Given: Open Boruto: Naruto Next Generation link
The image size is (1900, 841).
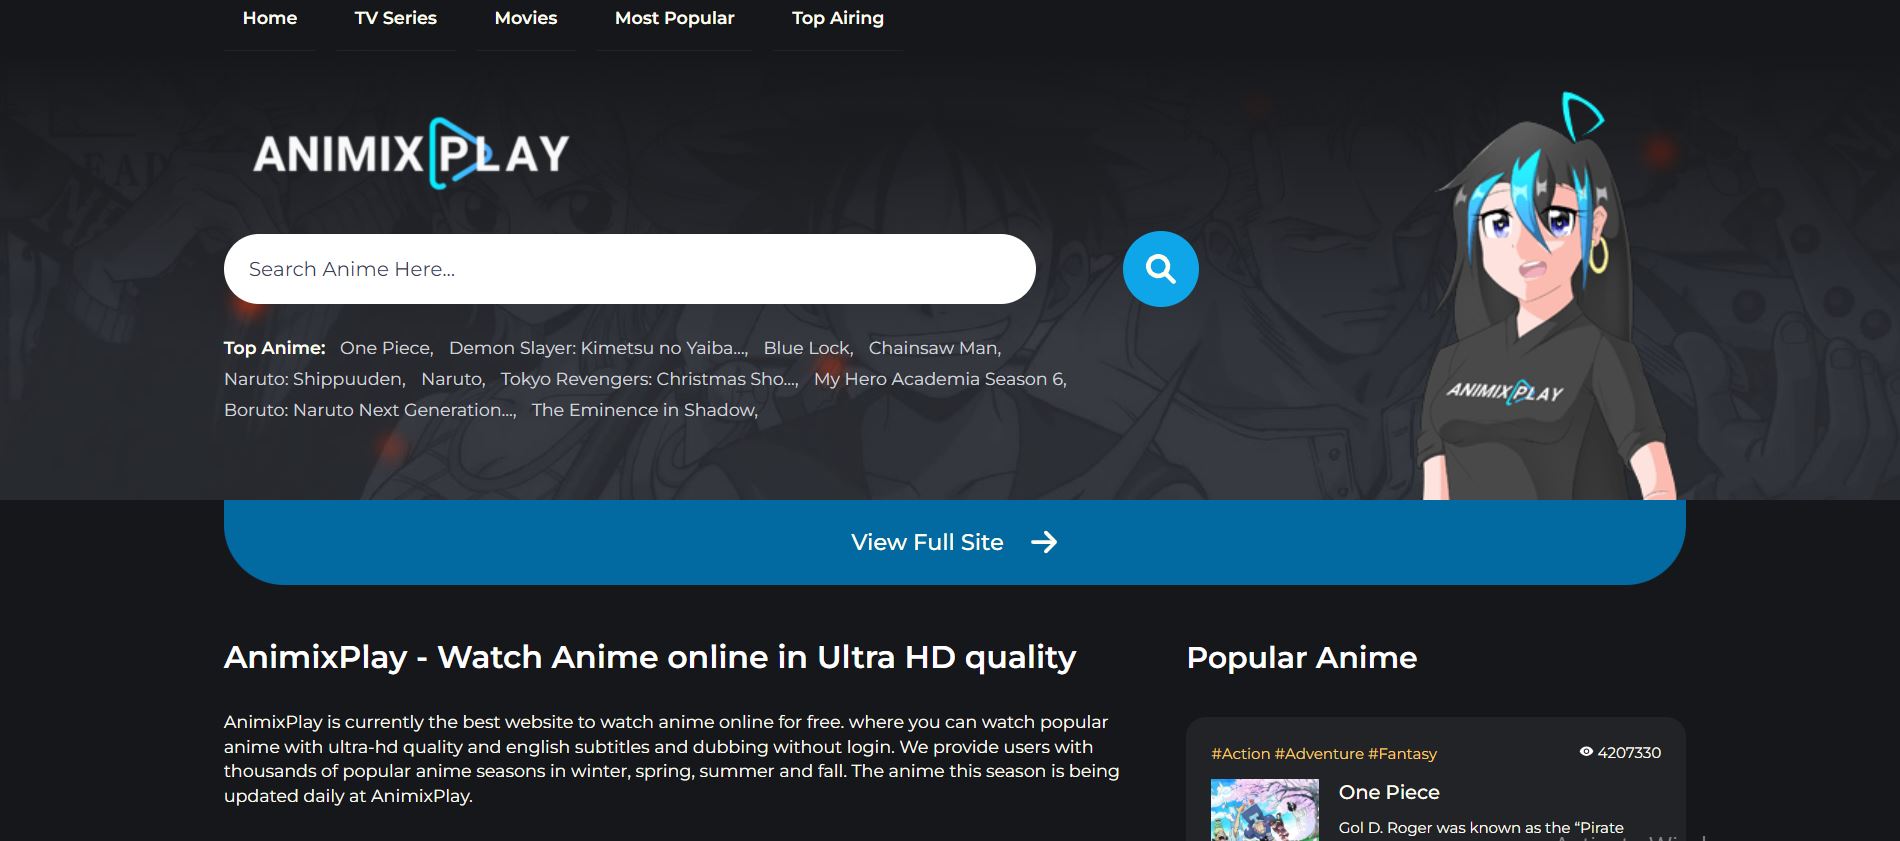Looking at the screenshot, I should tap(370, 410).
